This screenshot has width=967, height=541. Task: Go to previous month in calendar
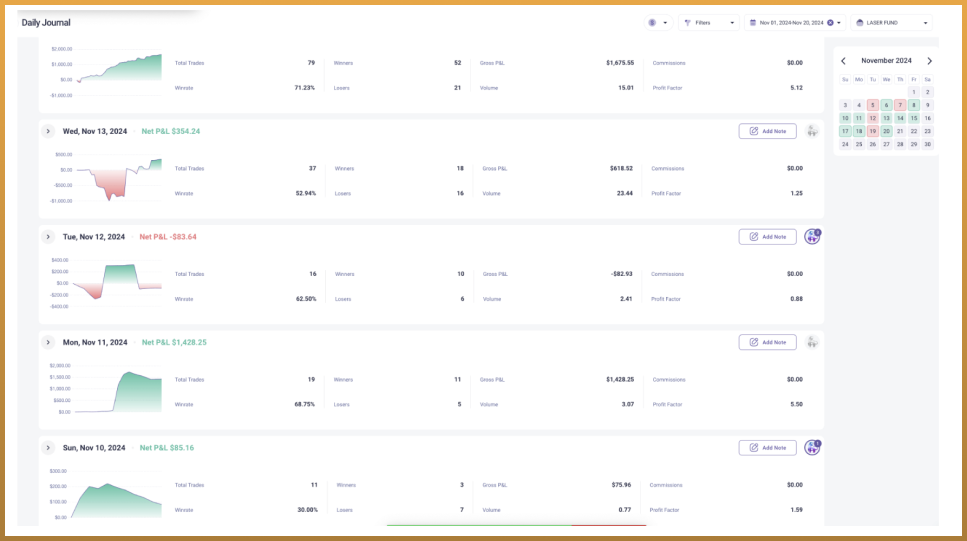(x=844, y=61)
